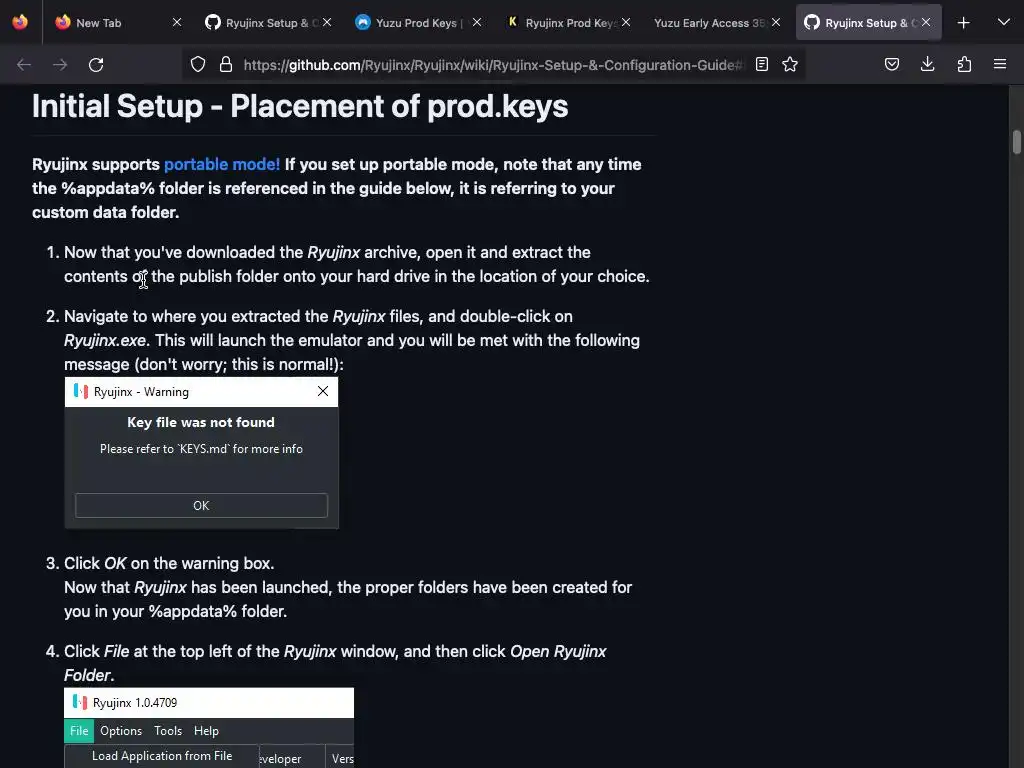Image resolution: width=1024 pixels, height=768 pixels.
Task: Open the portable mode! link
Action: click(x=222, y=164)
